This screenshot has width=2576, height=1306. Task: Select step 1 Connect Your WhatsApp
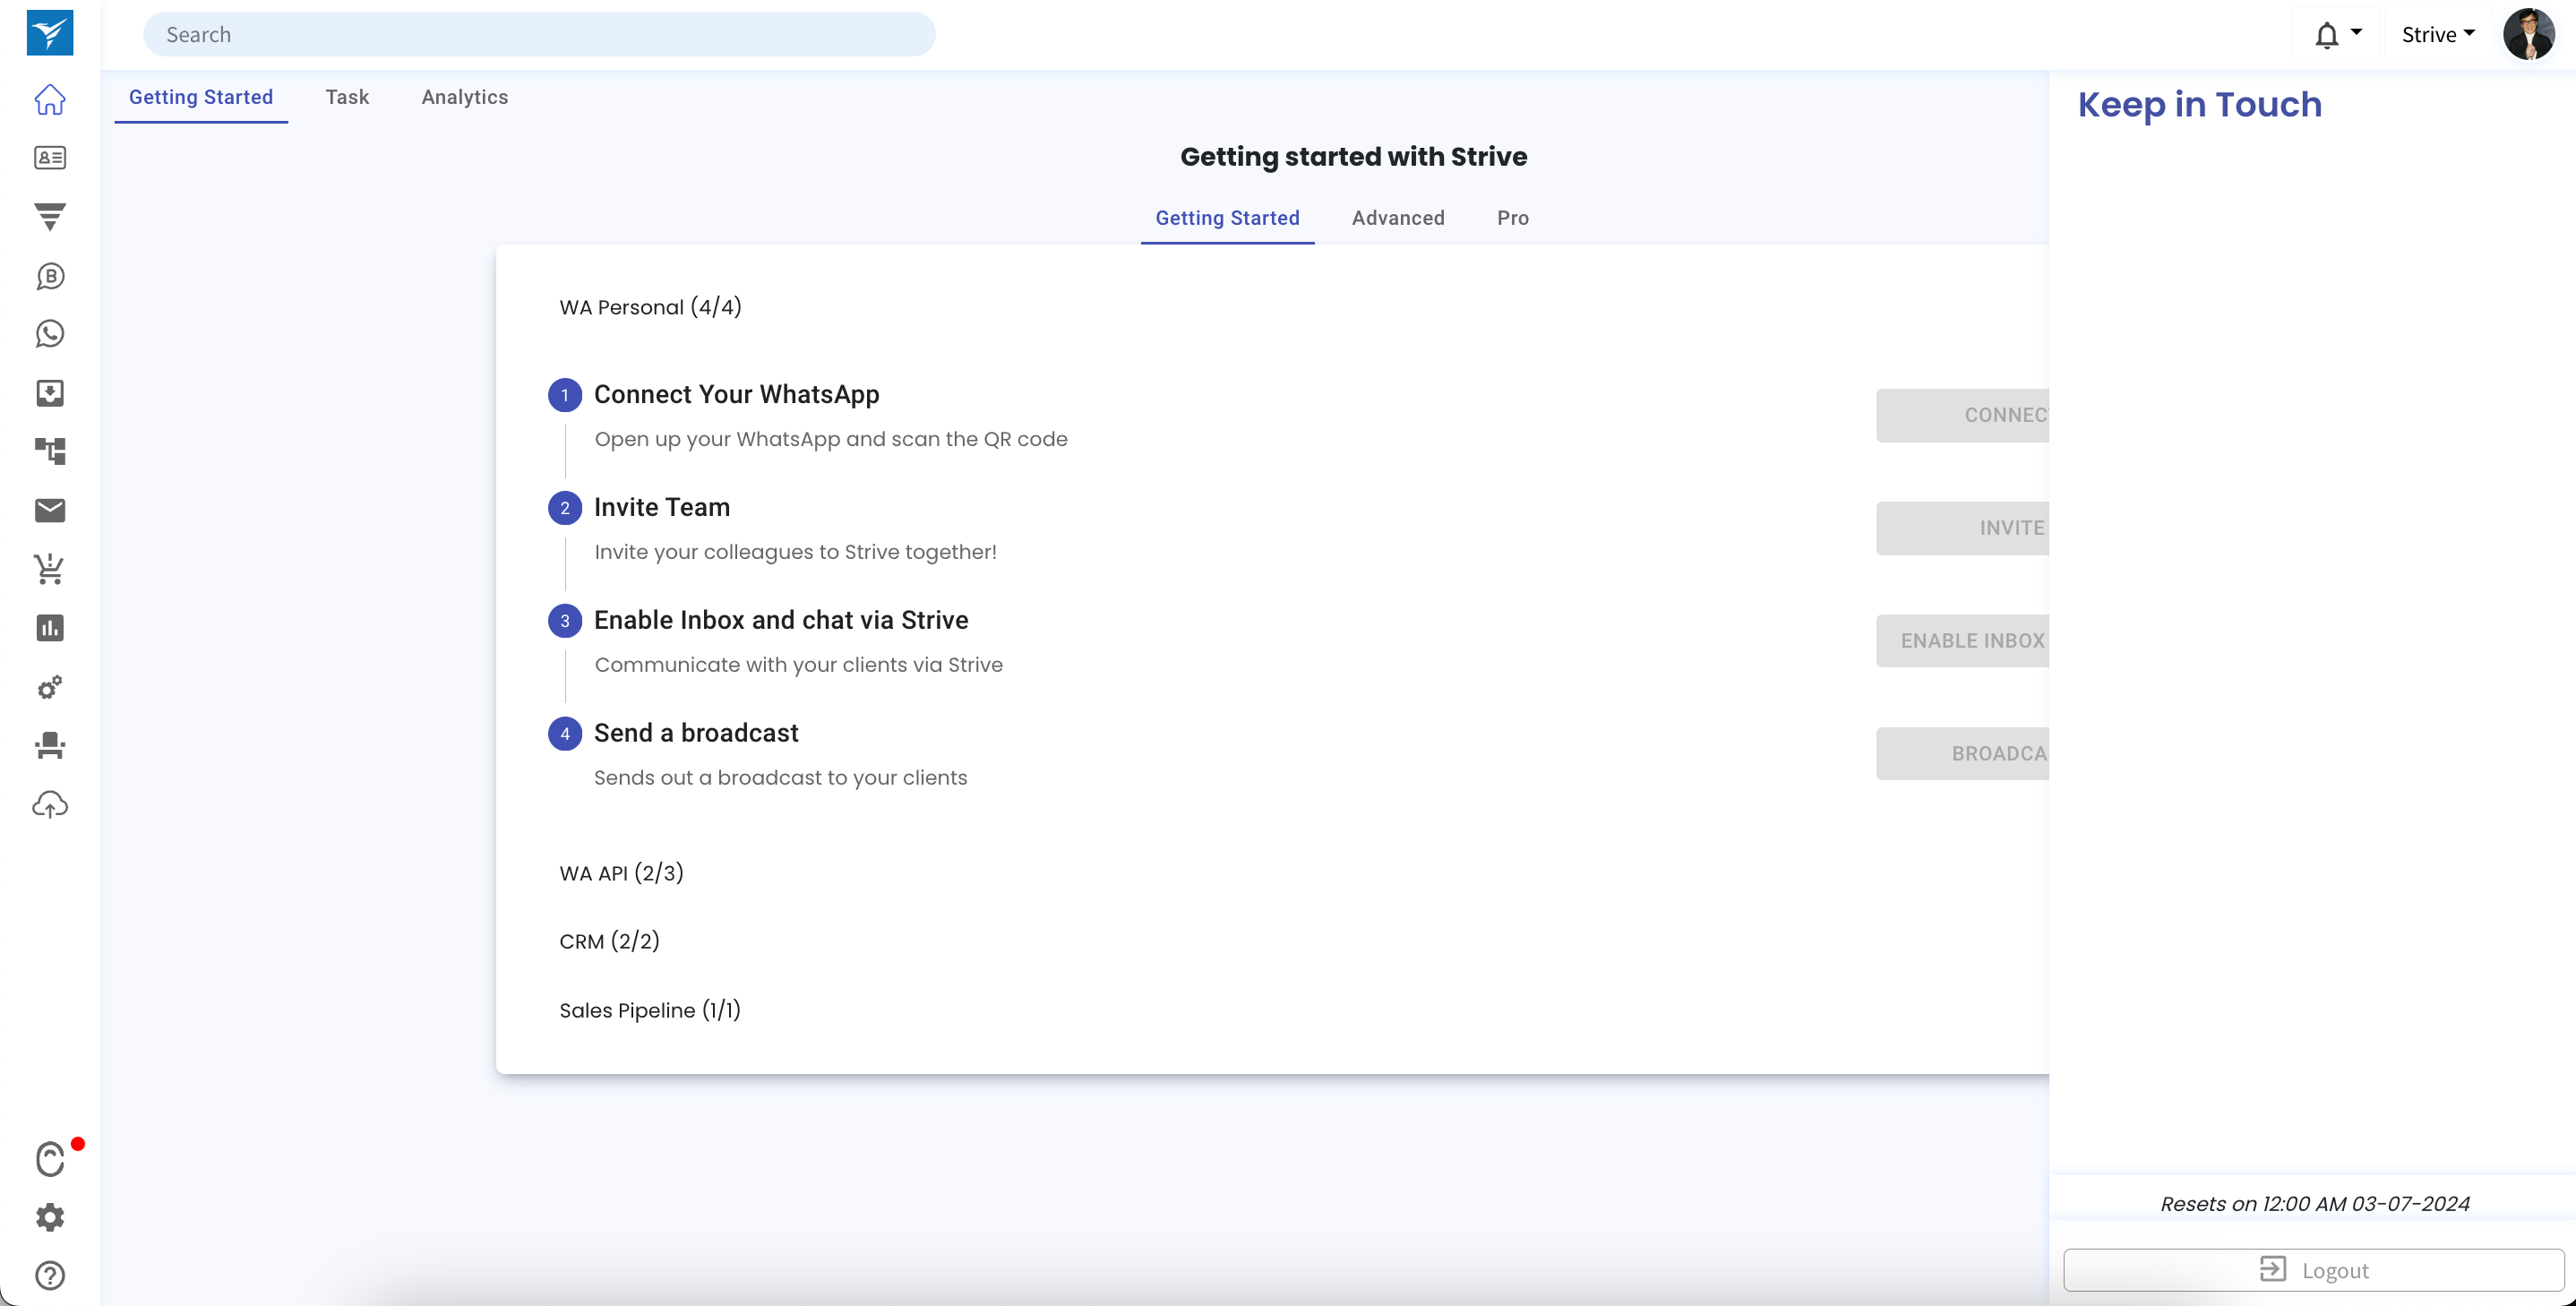pos(736,395)
